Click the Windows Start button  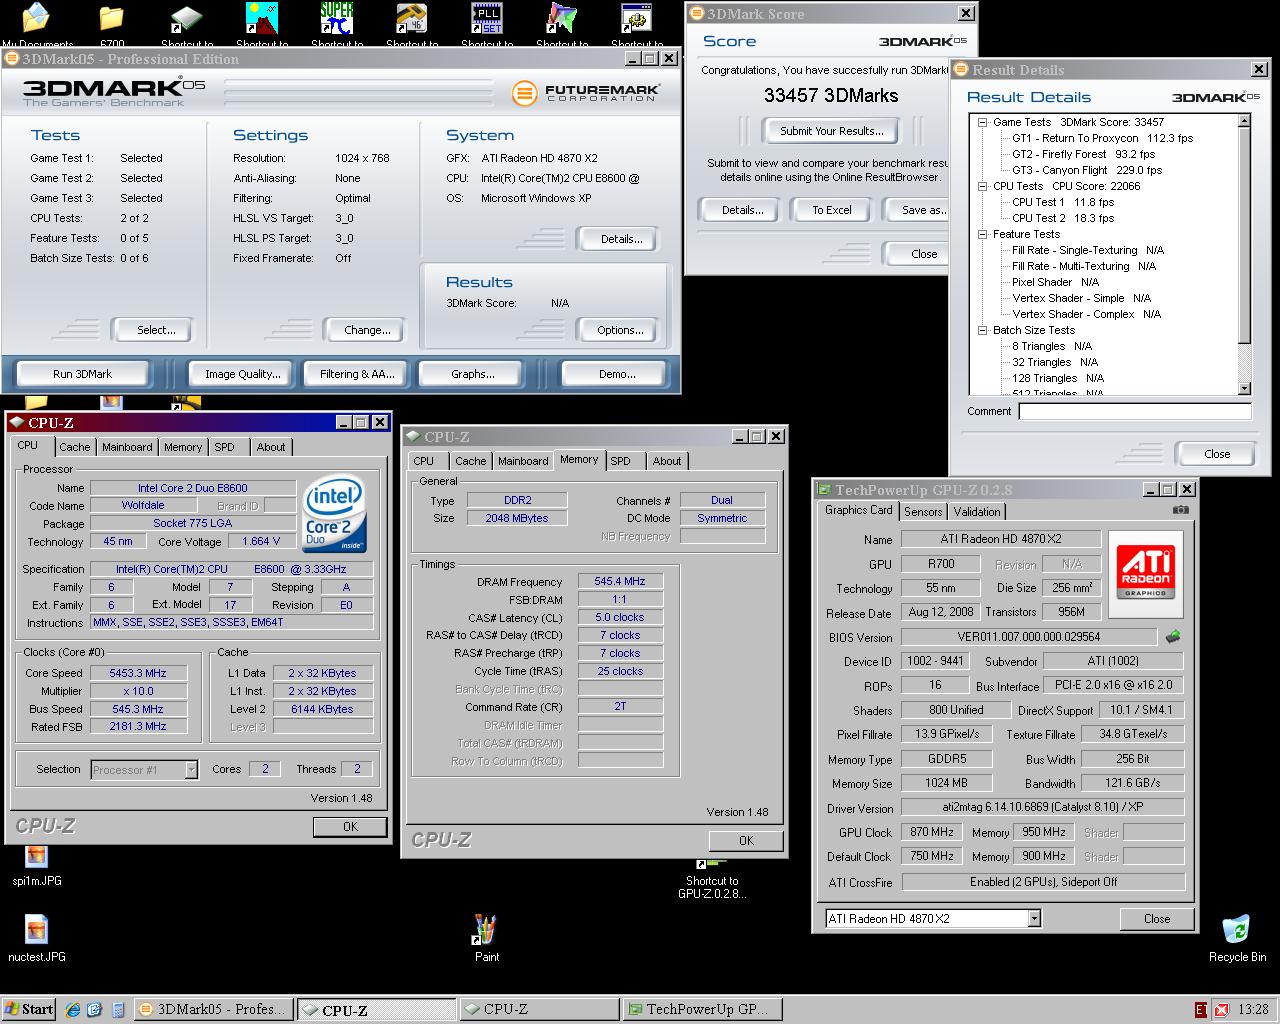[29, 1009]
